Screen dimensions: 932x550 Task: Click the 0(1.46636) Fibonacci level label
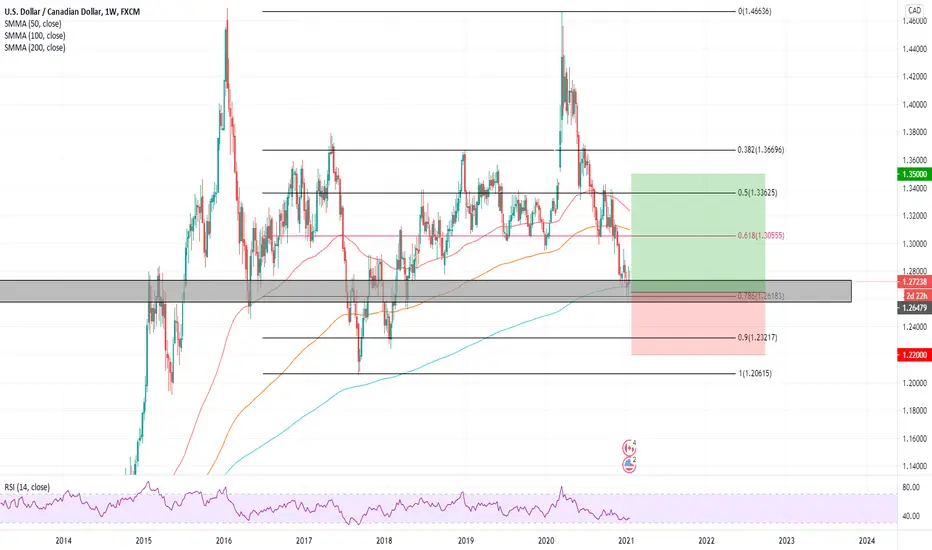point(755,11)
